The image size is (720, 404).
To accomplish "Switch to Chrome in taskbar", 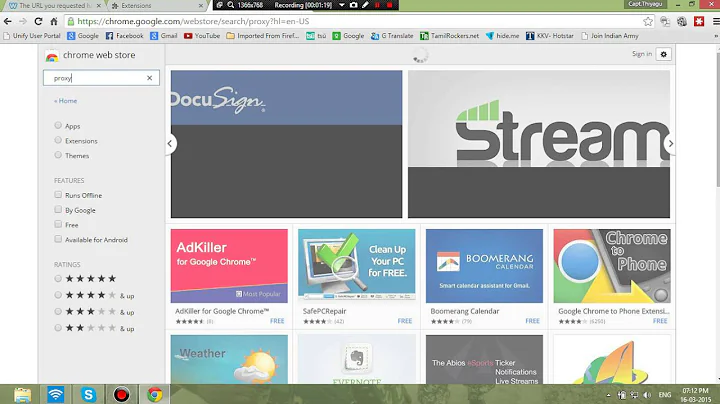I will pos(155,394).
